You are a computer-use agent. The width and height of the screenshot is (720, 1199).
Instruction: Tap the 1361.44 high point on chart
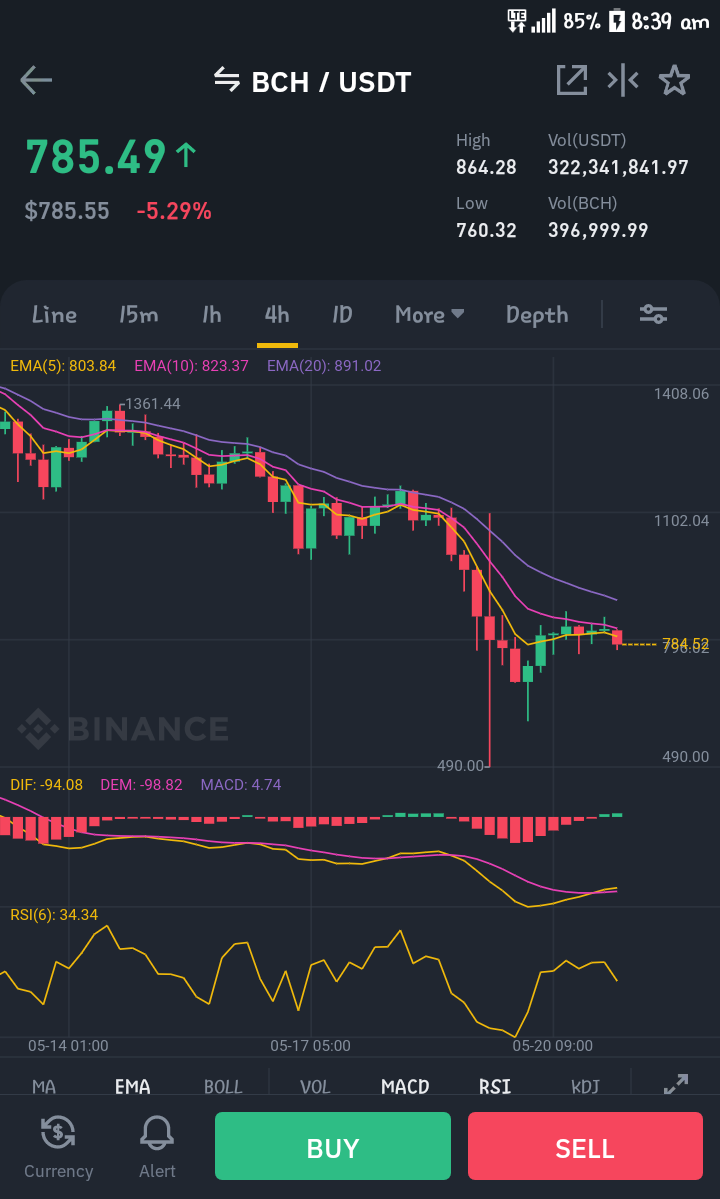click(x=152, y=404)
